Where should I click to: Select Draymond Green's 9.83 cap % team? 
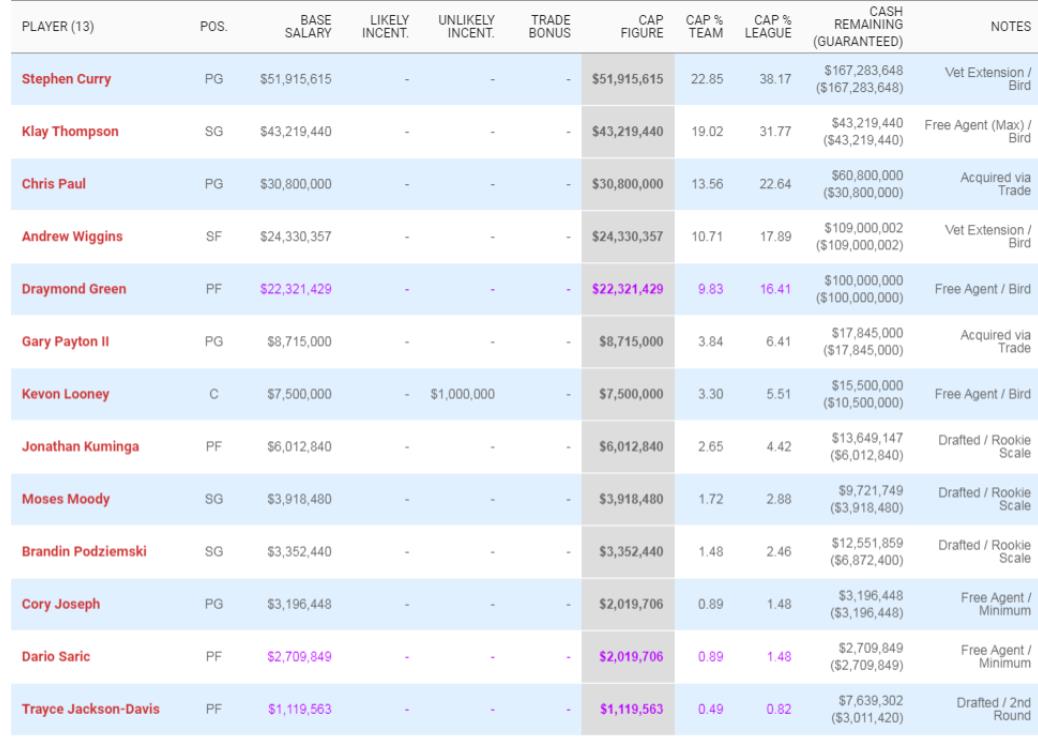(710, 289)
